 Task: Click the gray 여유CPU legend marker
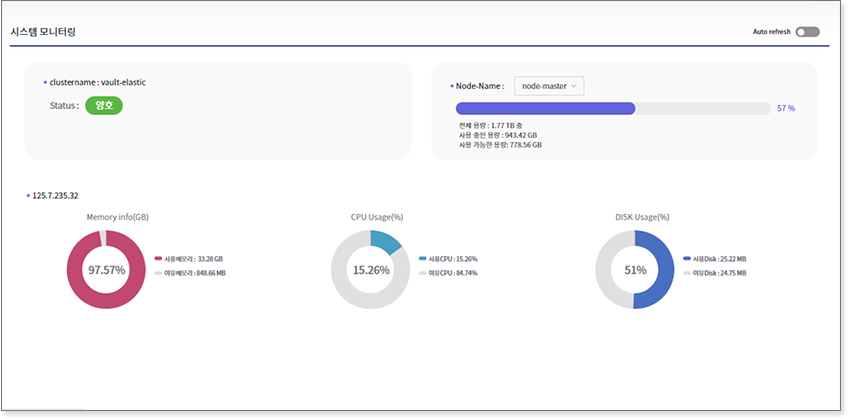[423, 272]
